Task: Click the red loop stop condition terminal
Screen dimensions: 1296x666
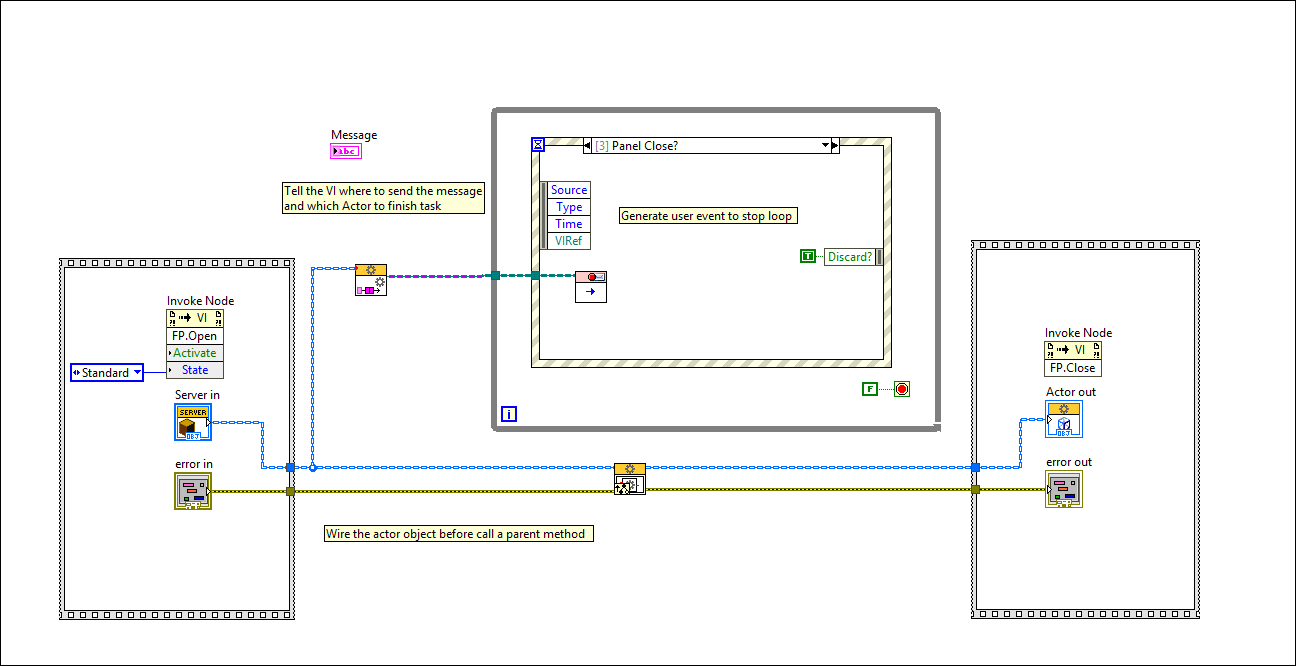Action: [901, 388]
